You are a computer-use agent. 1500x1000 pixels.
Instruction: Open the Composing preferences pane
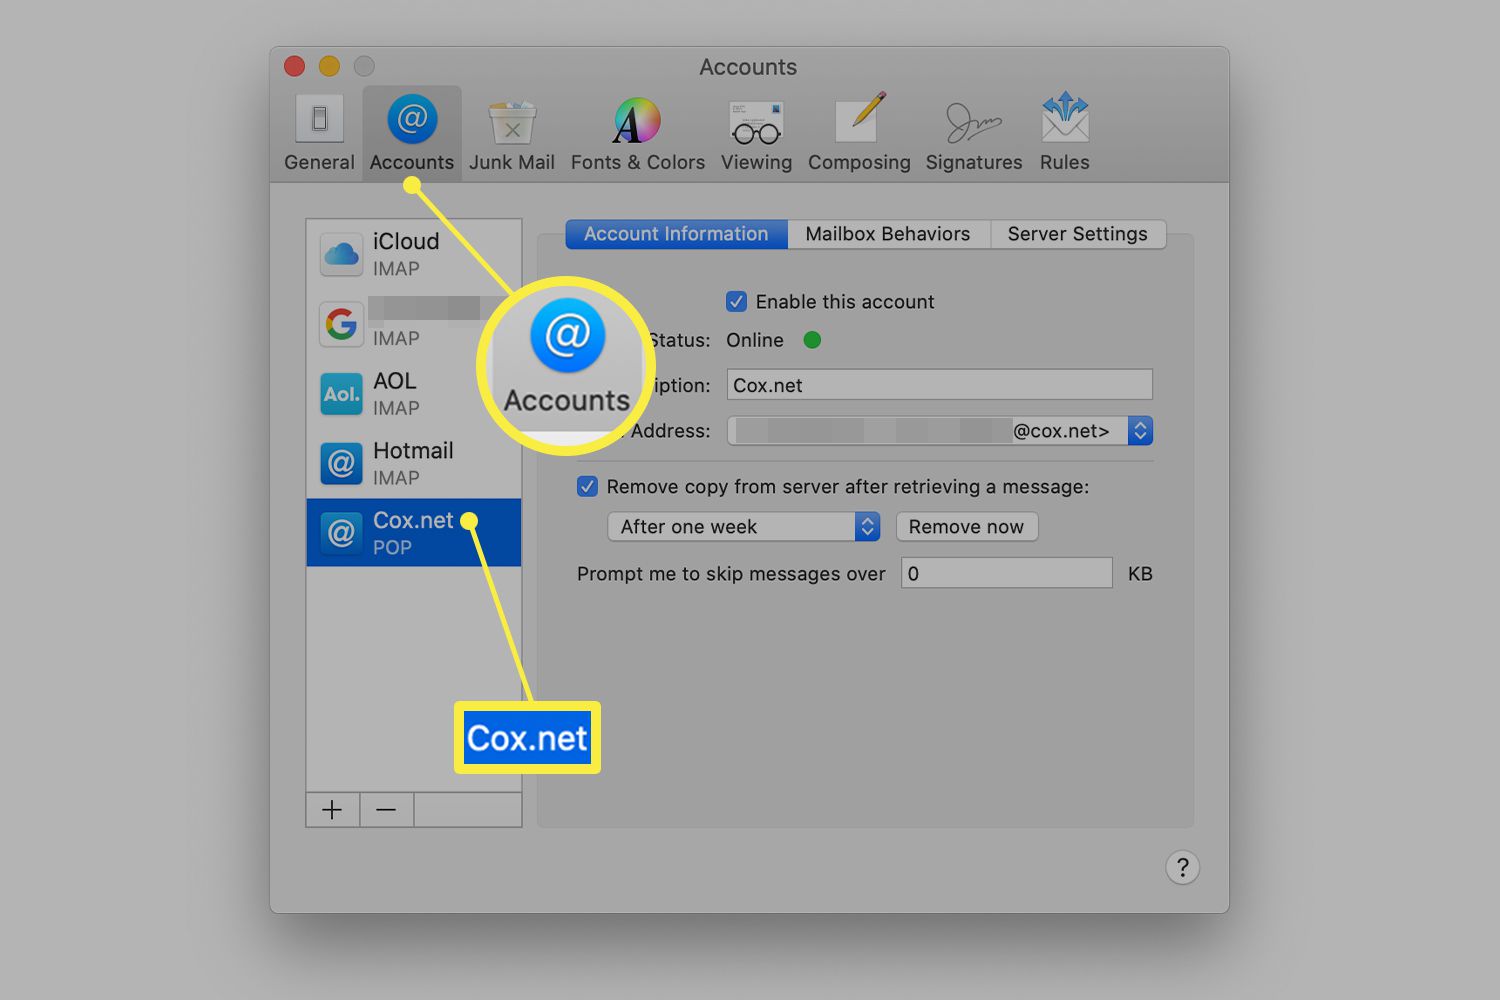click(x=859, y=133)
